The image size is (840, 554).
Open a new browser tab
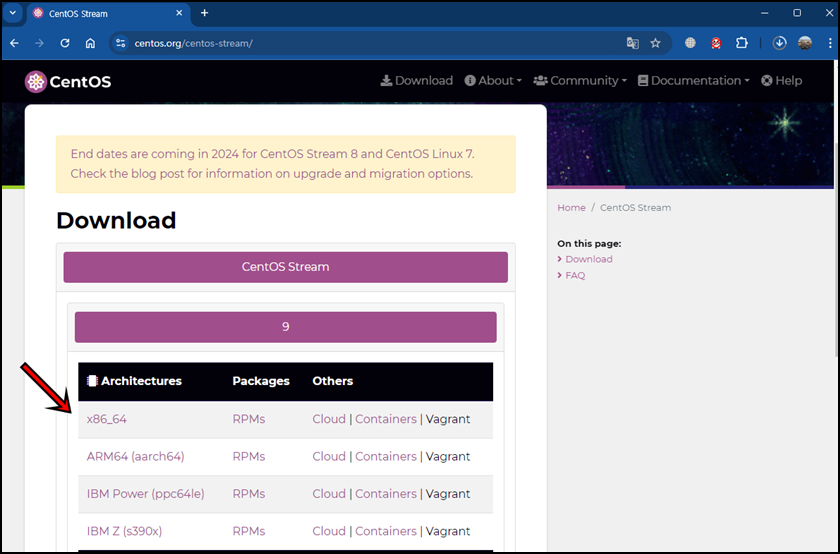click(x=205, y=13)
